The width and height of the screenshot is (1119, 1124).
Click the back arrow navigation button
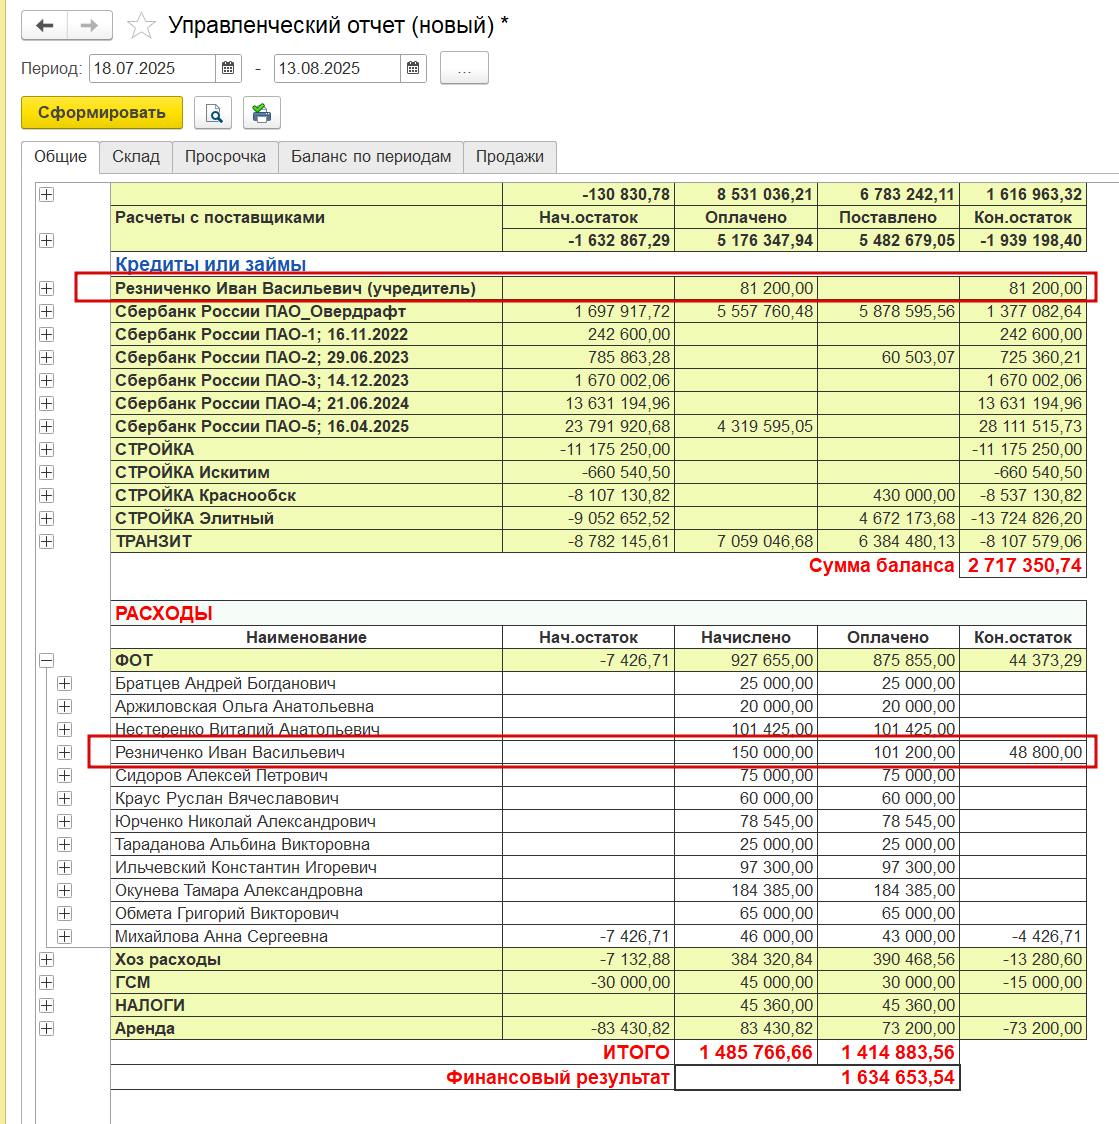[x=44, y=26]
